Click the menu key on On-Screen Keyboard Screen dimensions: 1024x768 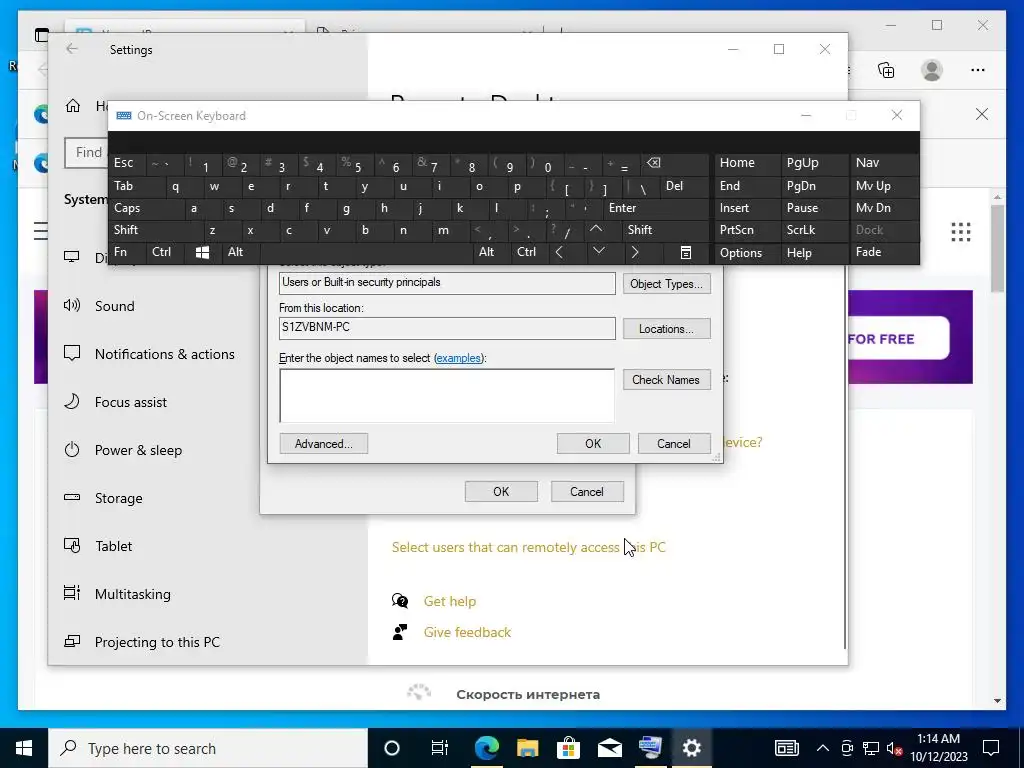(686, 253)
